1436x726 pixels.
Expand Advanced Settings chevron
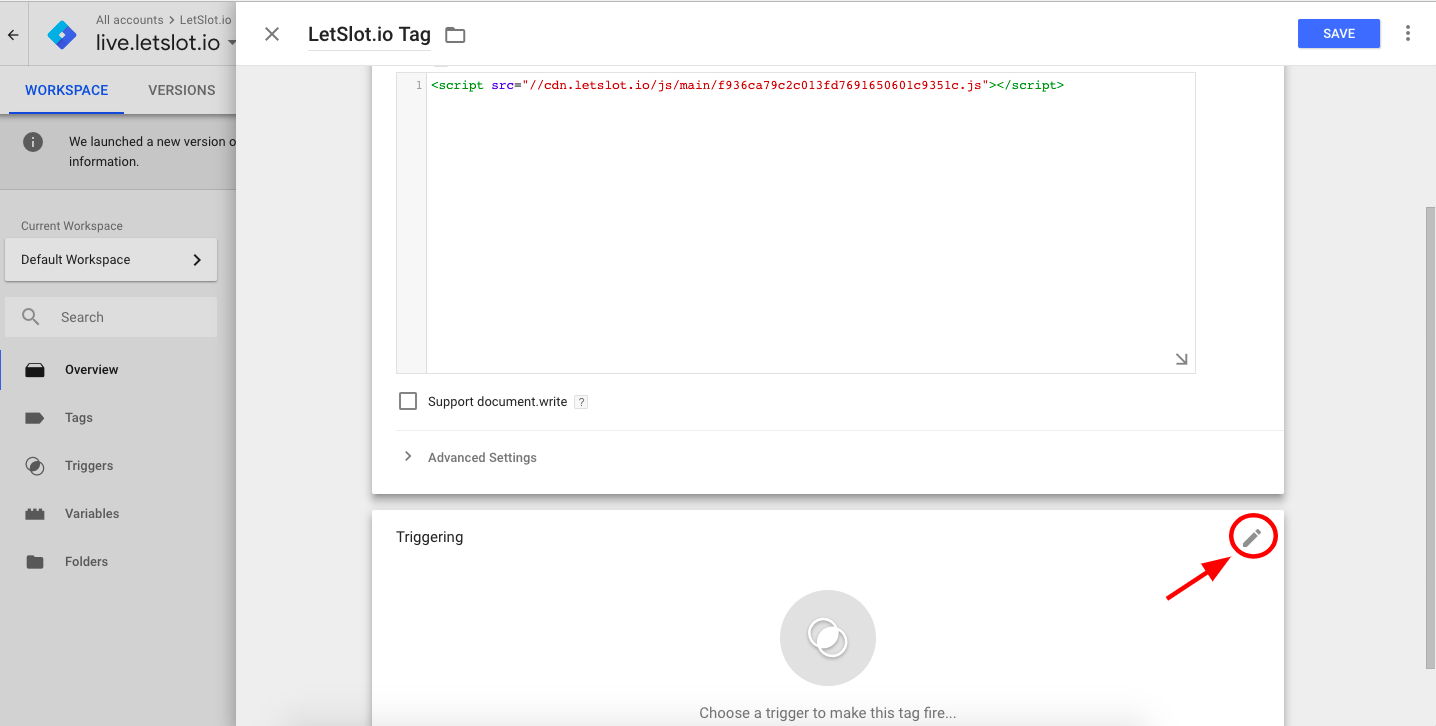[x=408, y=456]
